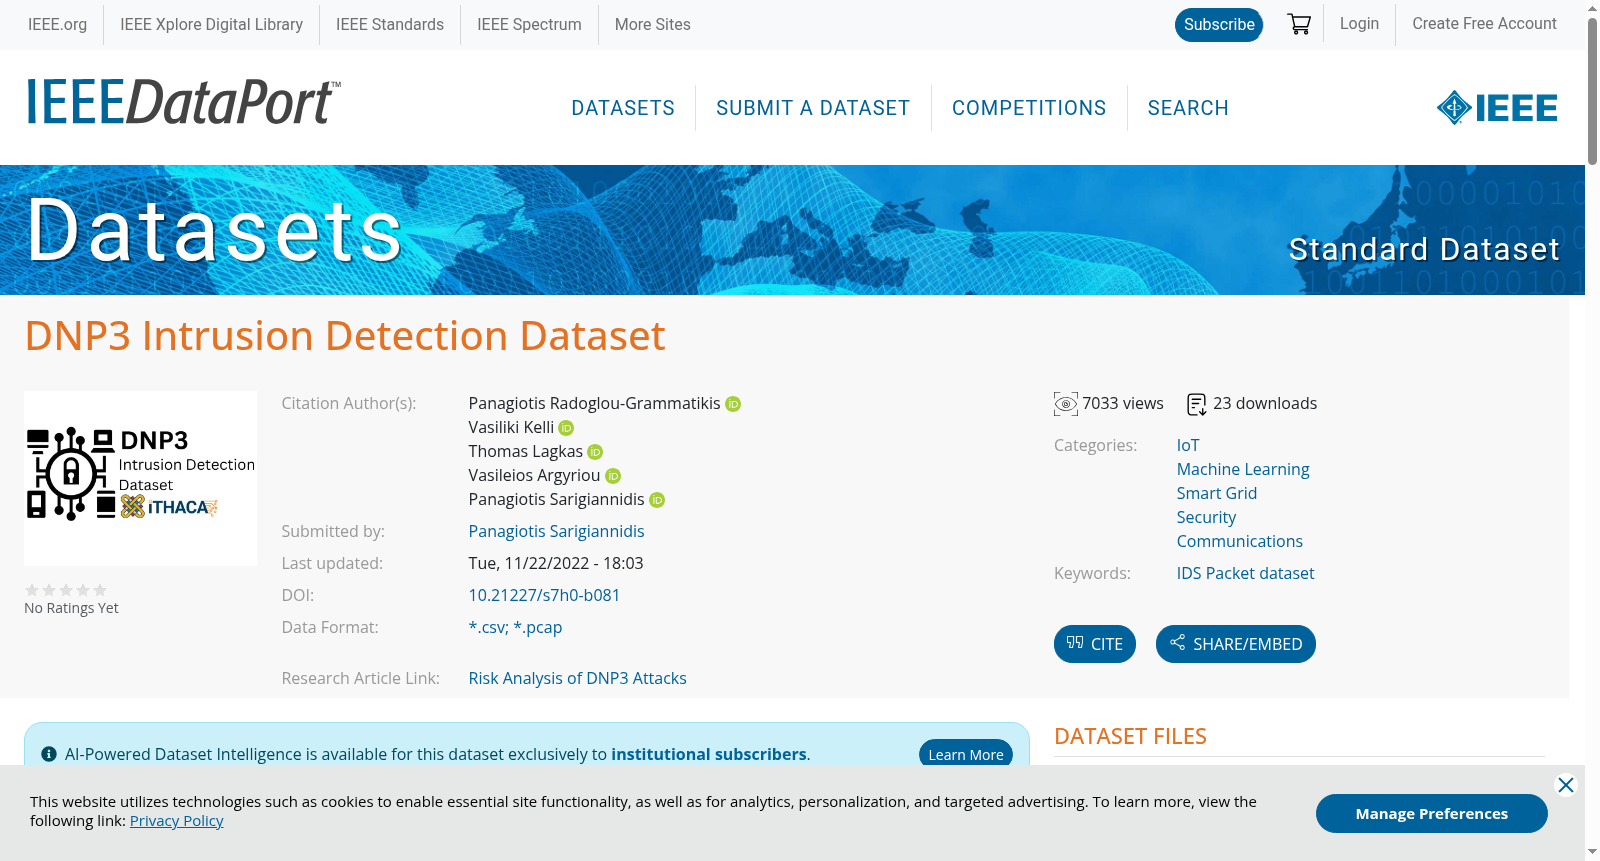Click the No Ratings Yet text
Image resolution: width=1600 pixels, height=861 pixels.
71,609
